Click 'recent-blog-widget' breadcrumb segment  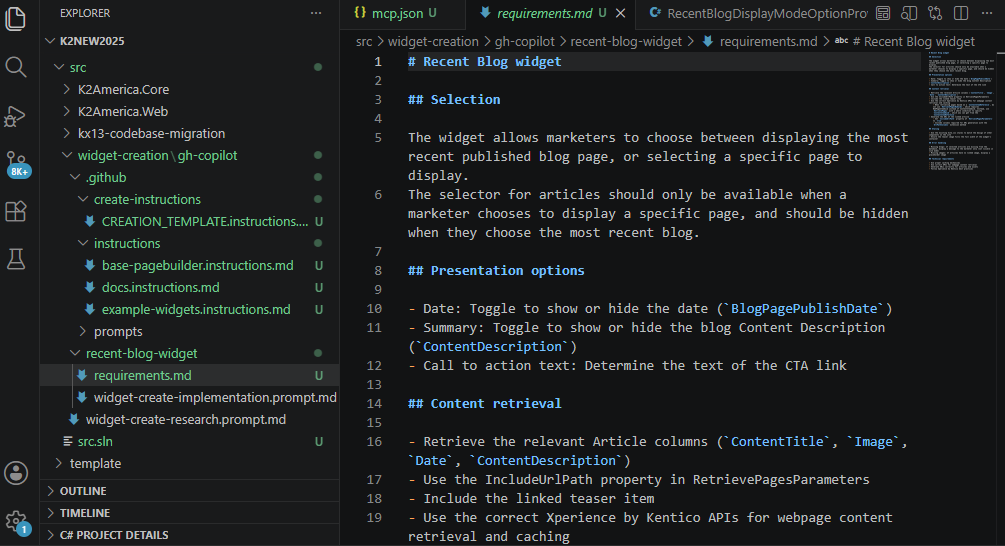pyautogui.click(x=626, y=42)
